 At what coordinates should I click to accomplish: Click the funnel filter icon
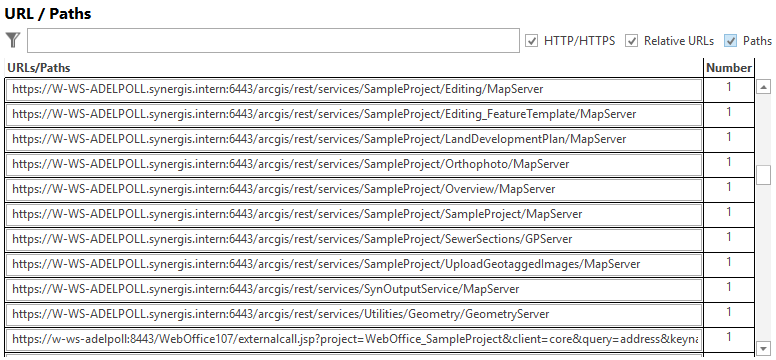coord(13,40)
